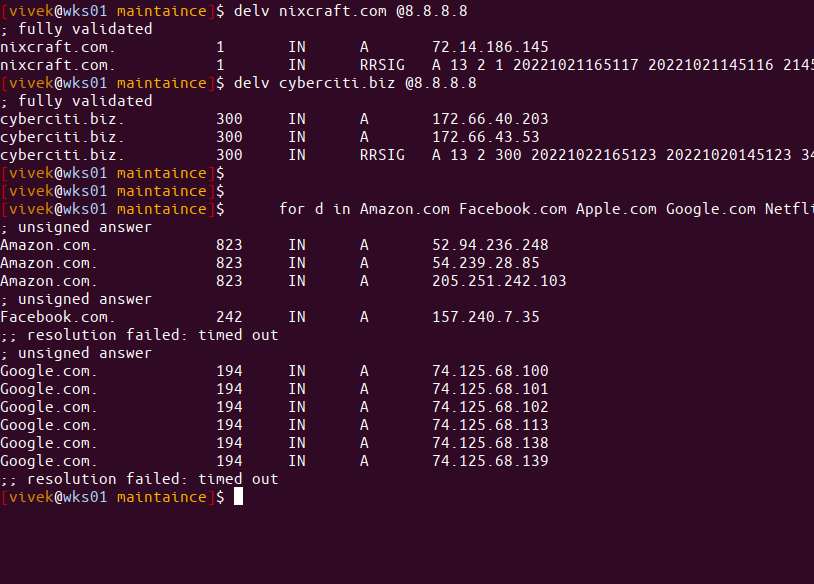The height and width of the screenshot is (584, 814).
Task: Click the command 'delv nixcraft.com @8.8.8.8'
Action: (351, 11)
